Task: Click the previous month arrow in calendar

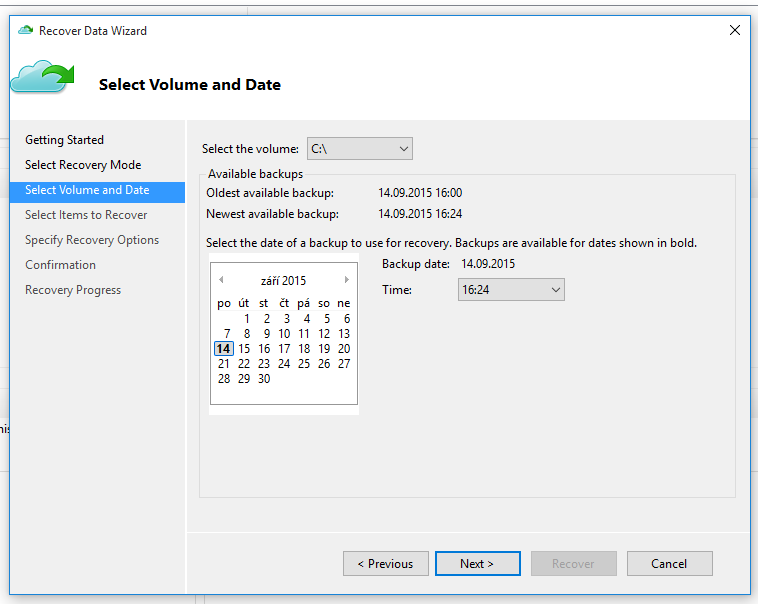Action: pos(221,280)
